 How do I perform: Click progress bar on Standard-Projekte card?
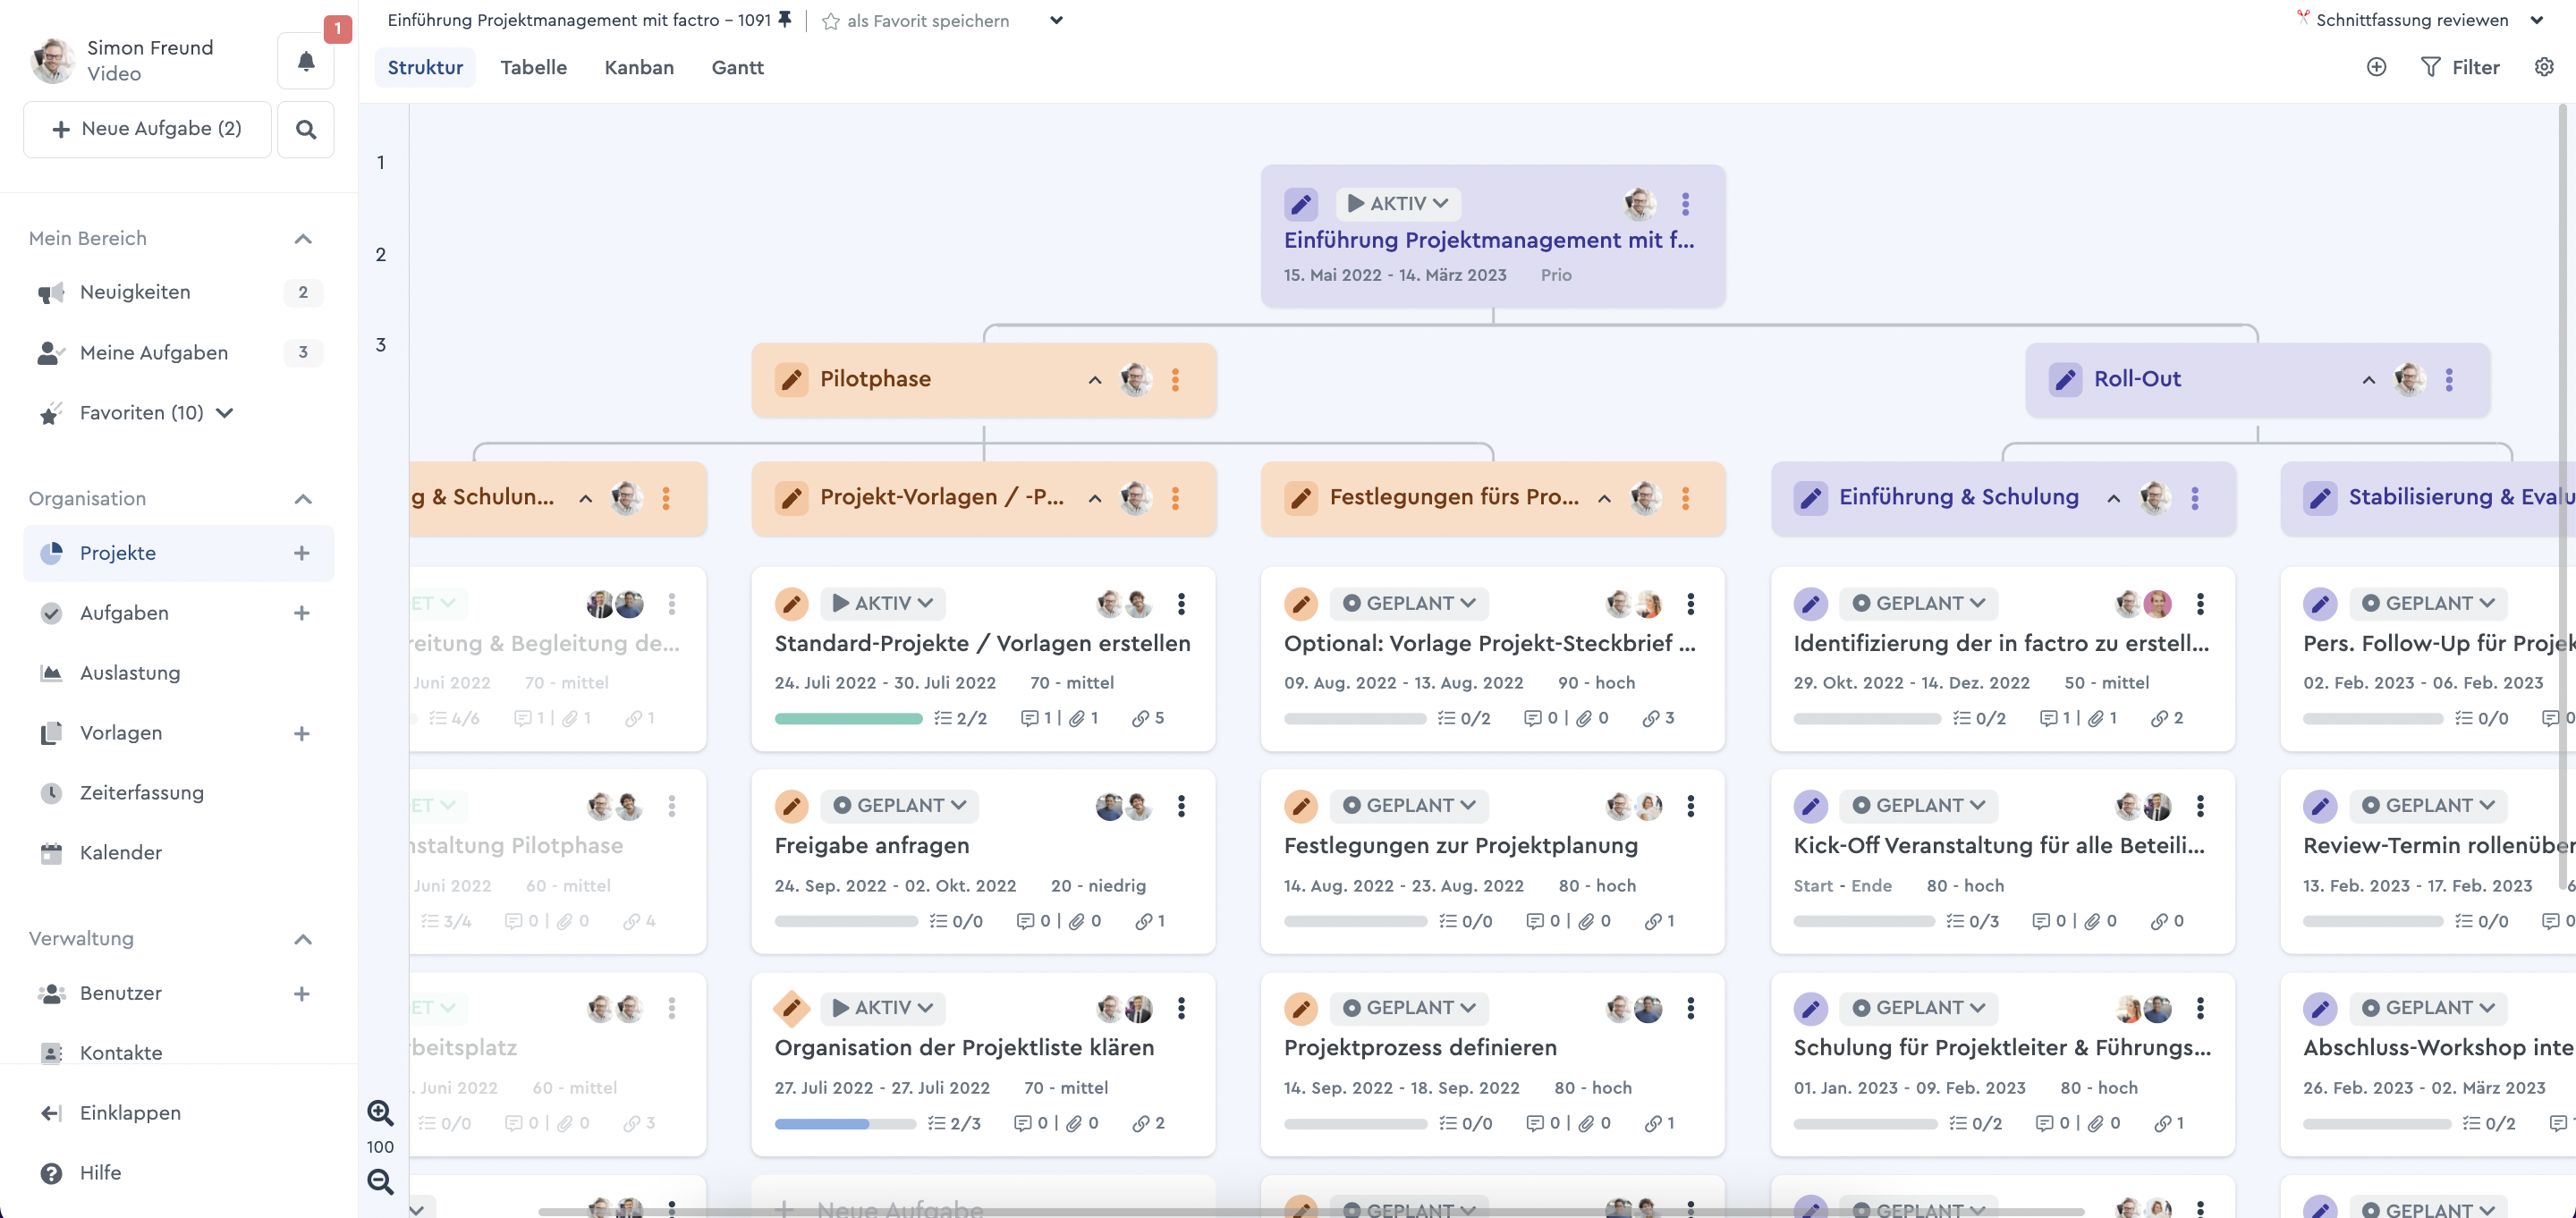848,718
